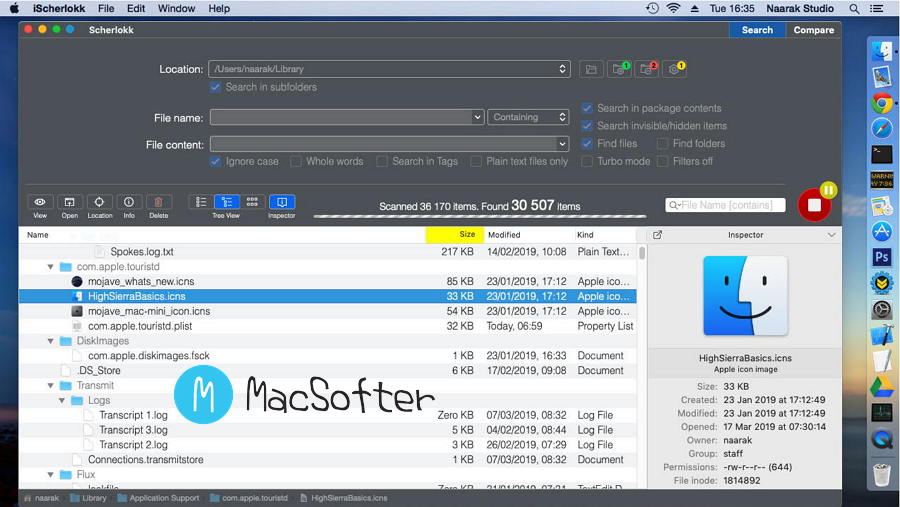Open the Trash in the dock
Image resolution: width=900 pixels, height=507 pixels.
(x=882, y=474)
